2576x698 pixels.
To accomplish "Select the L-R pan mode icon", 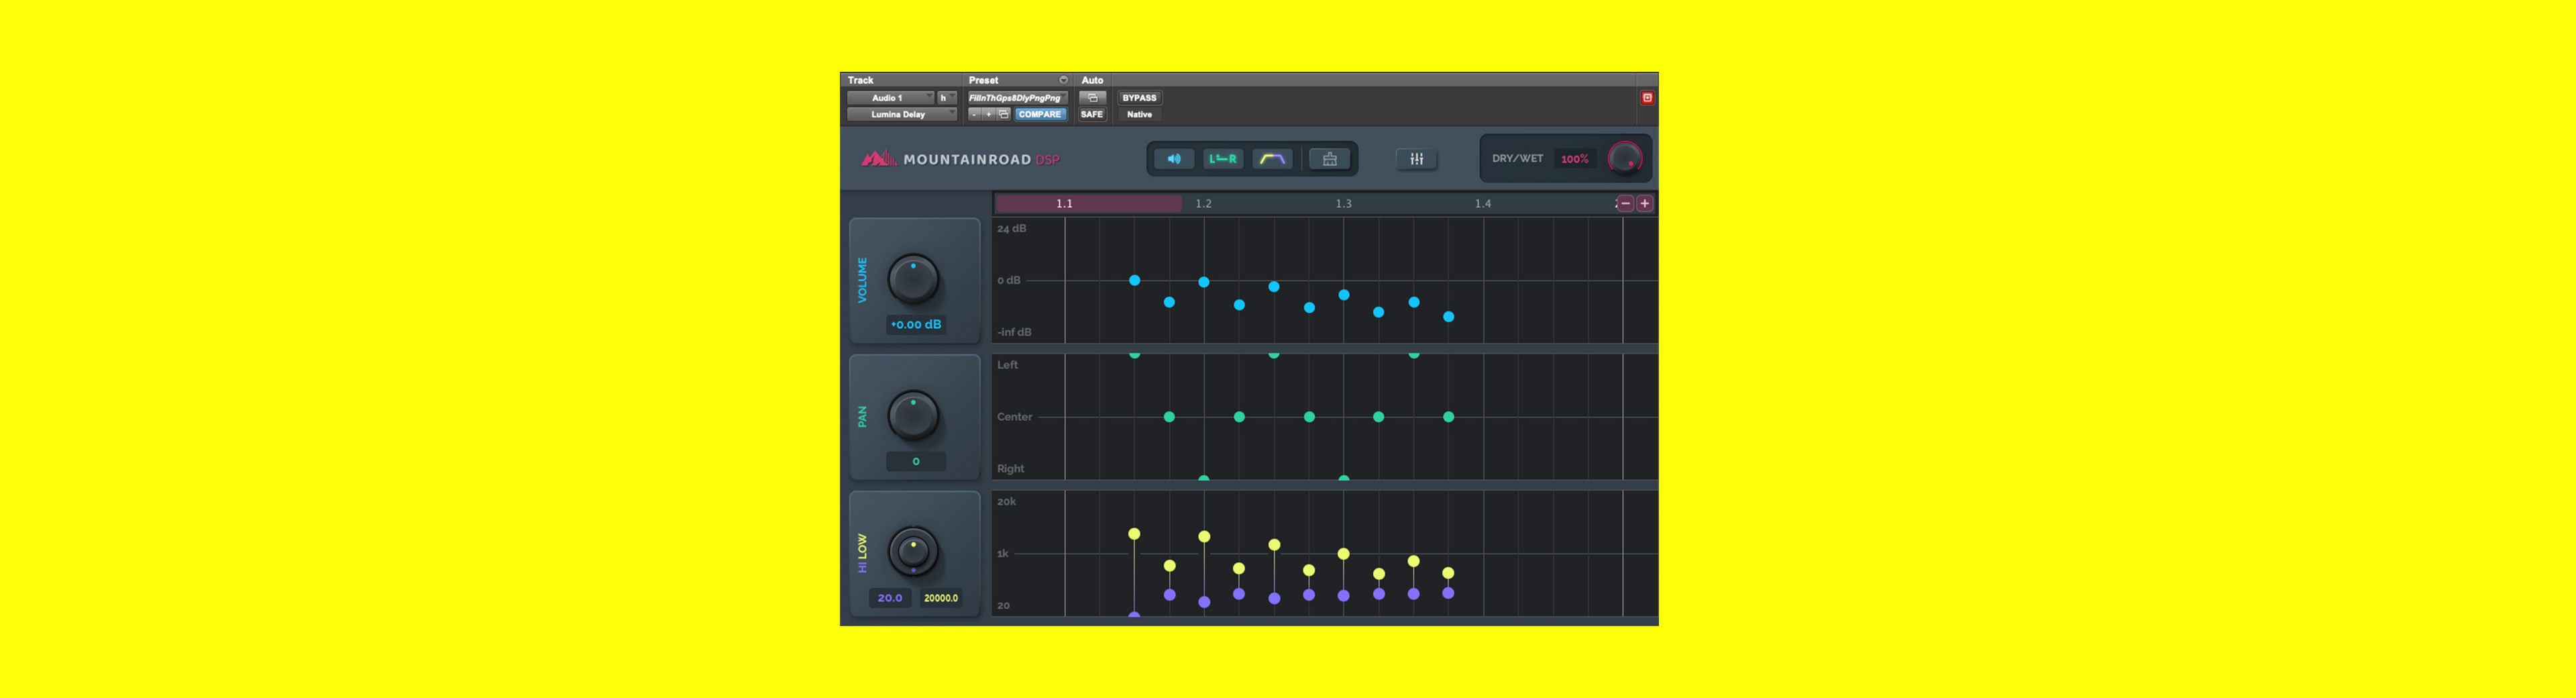I will (1222, 159).
